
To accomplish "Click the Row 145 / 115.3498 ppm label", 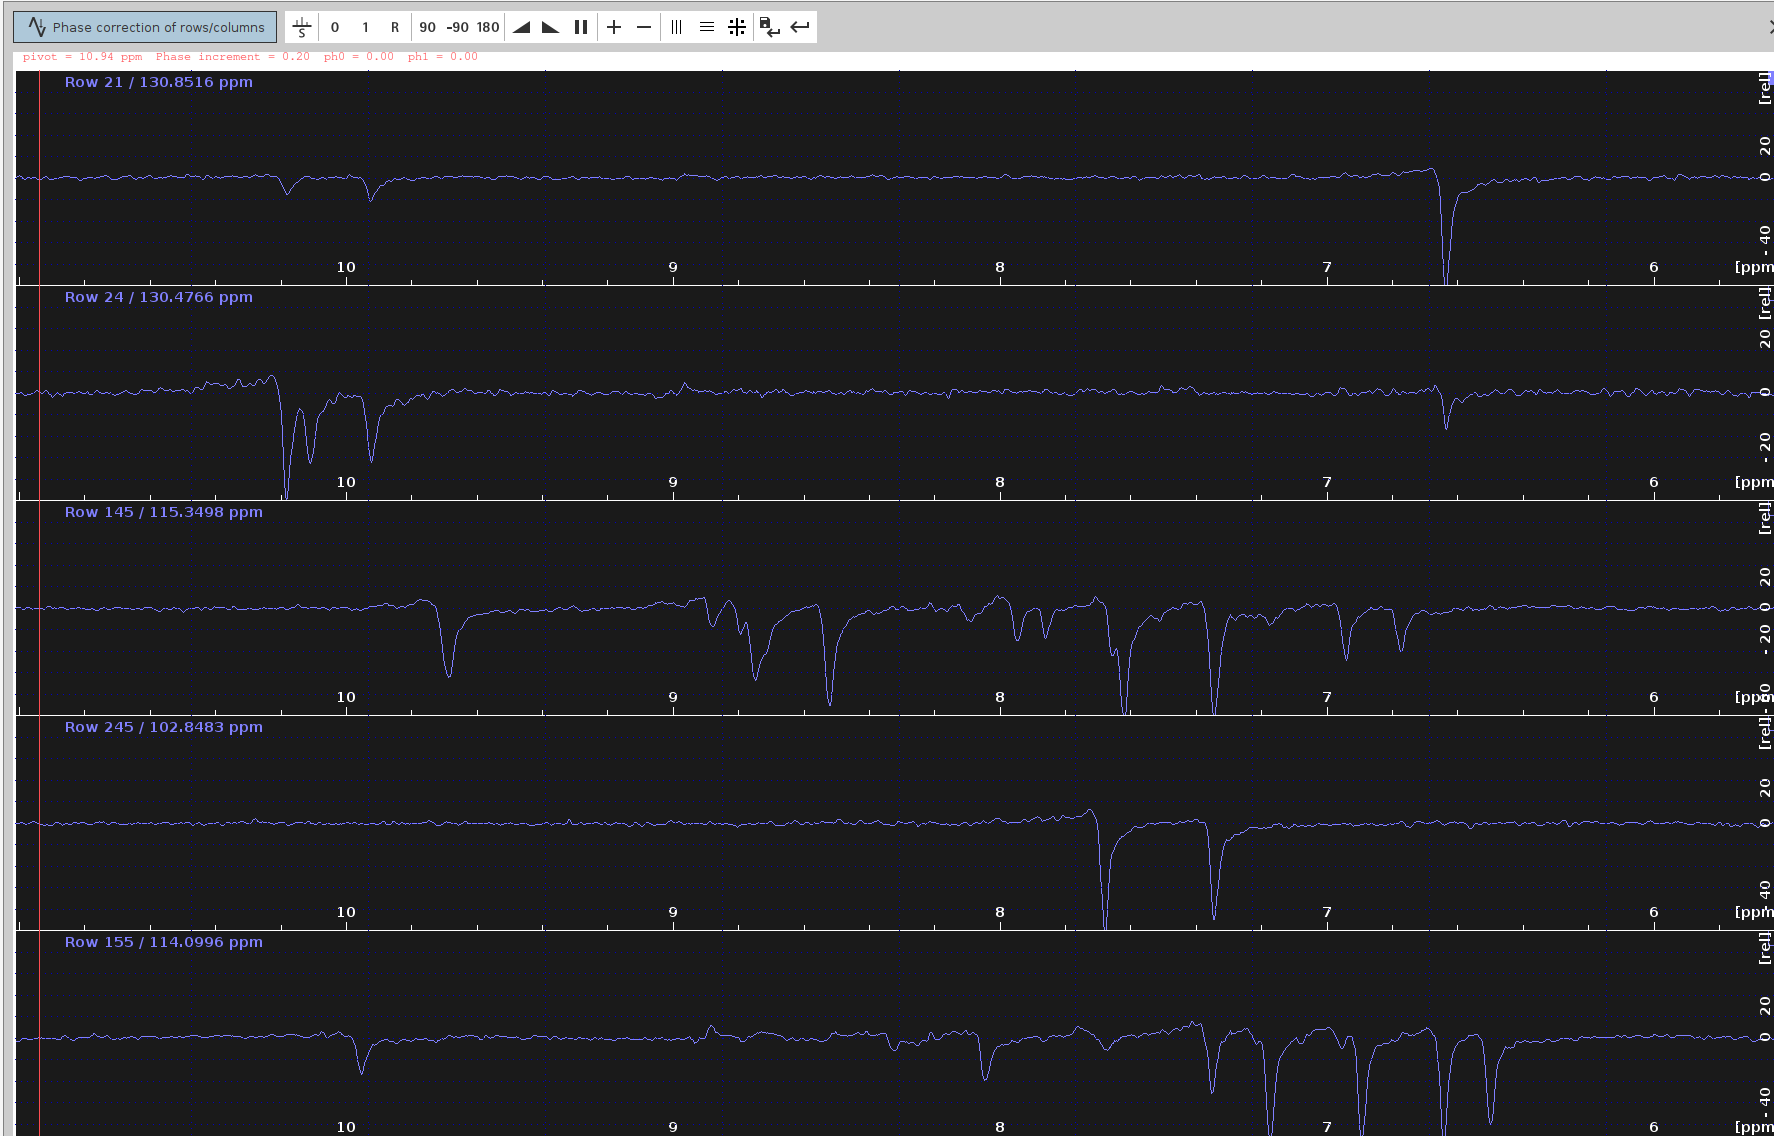I will coord(163,512).
